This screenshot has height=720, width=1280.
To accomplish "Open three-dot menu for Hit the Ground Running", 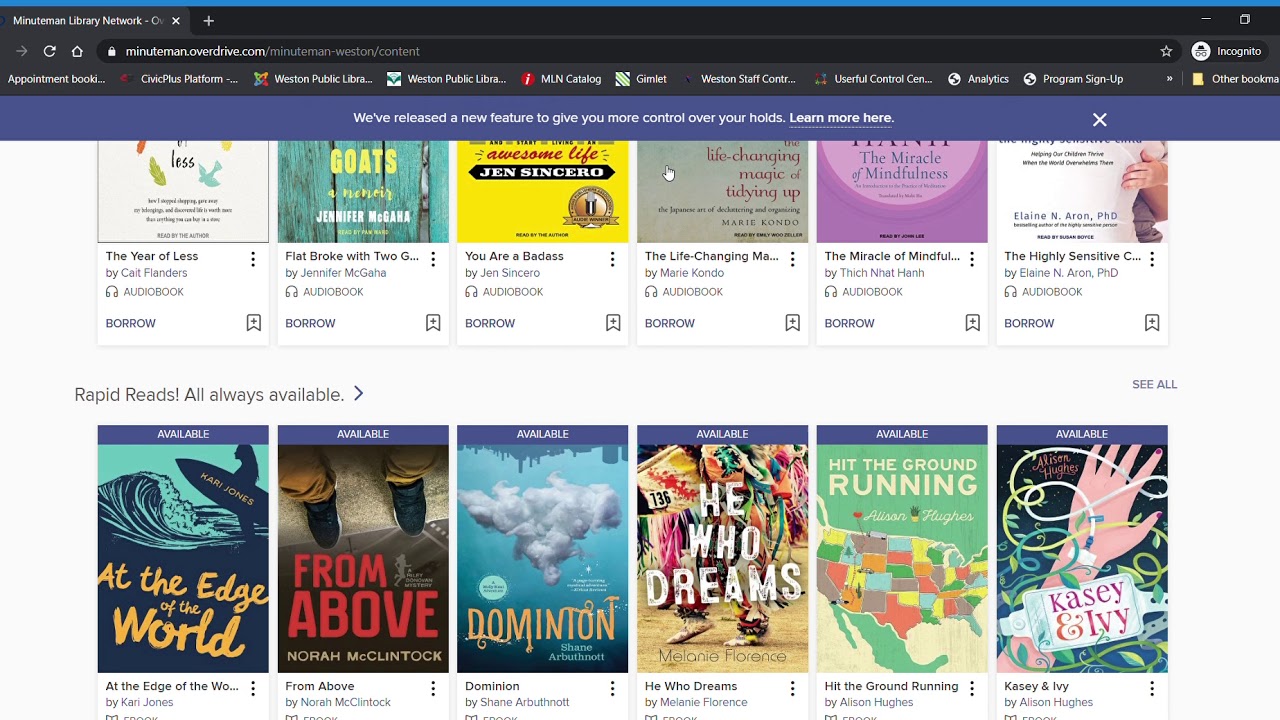I will pos(972,689).
